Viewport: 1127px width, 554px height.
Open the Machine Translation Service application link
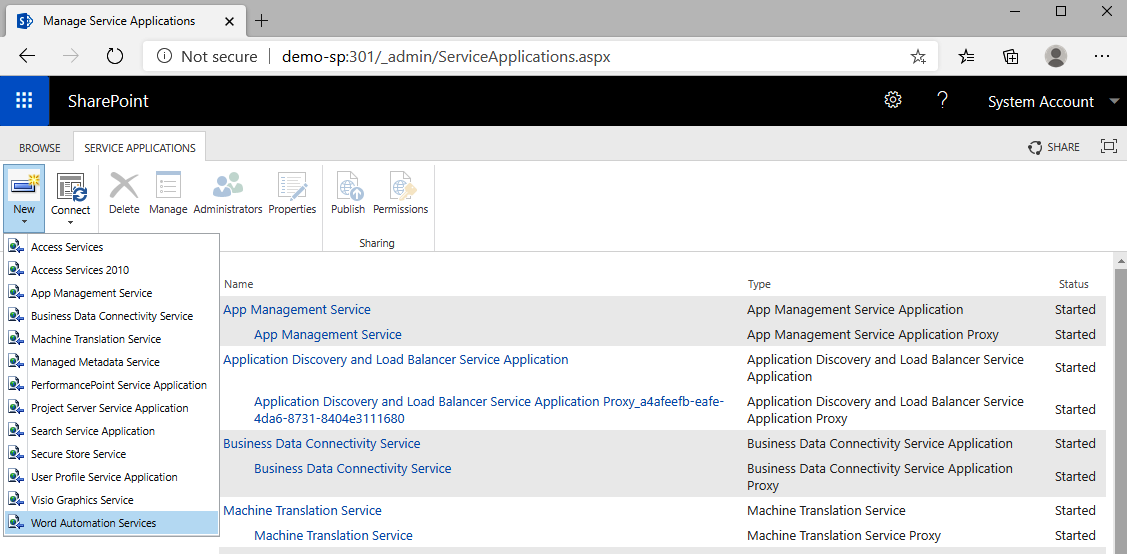[x=302, y=510]
